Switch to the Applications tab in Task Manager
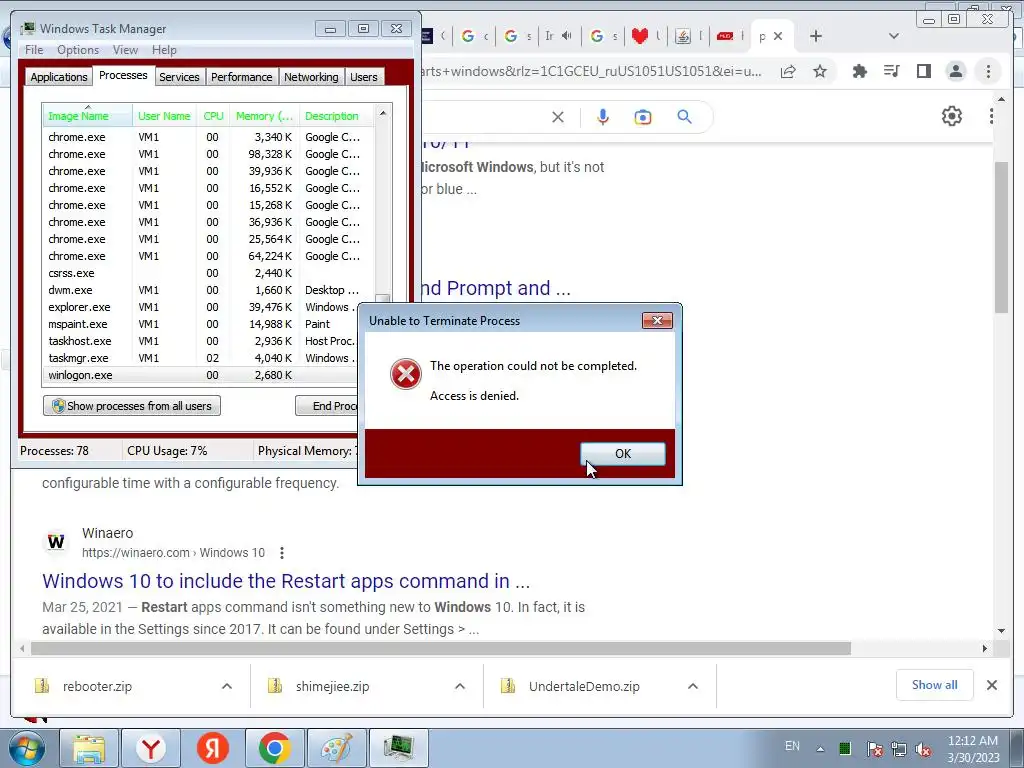The height and width of the screenshot is (768, 1024). click(59, 77)
